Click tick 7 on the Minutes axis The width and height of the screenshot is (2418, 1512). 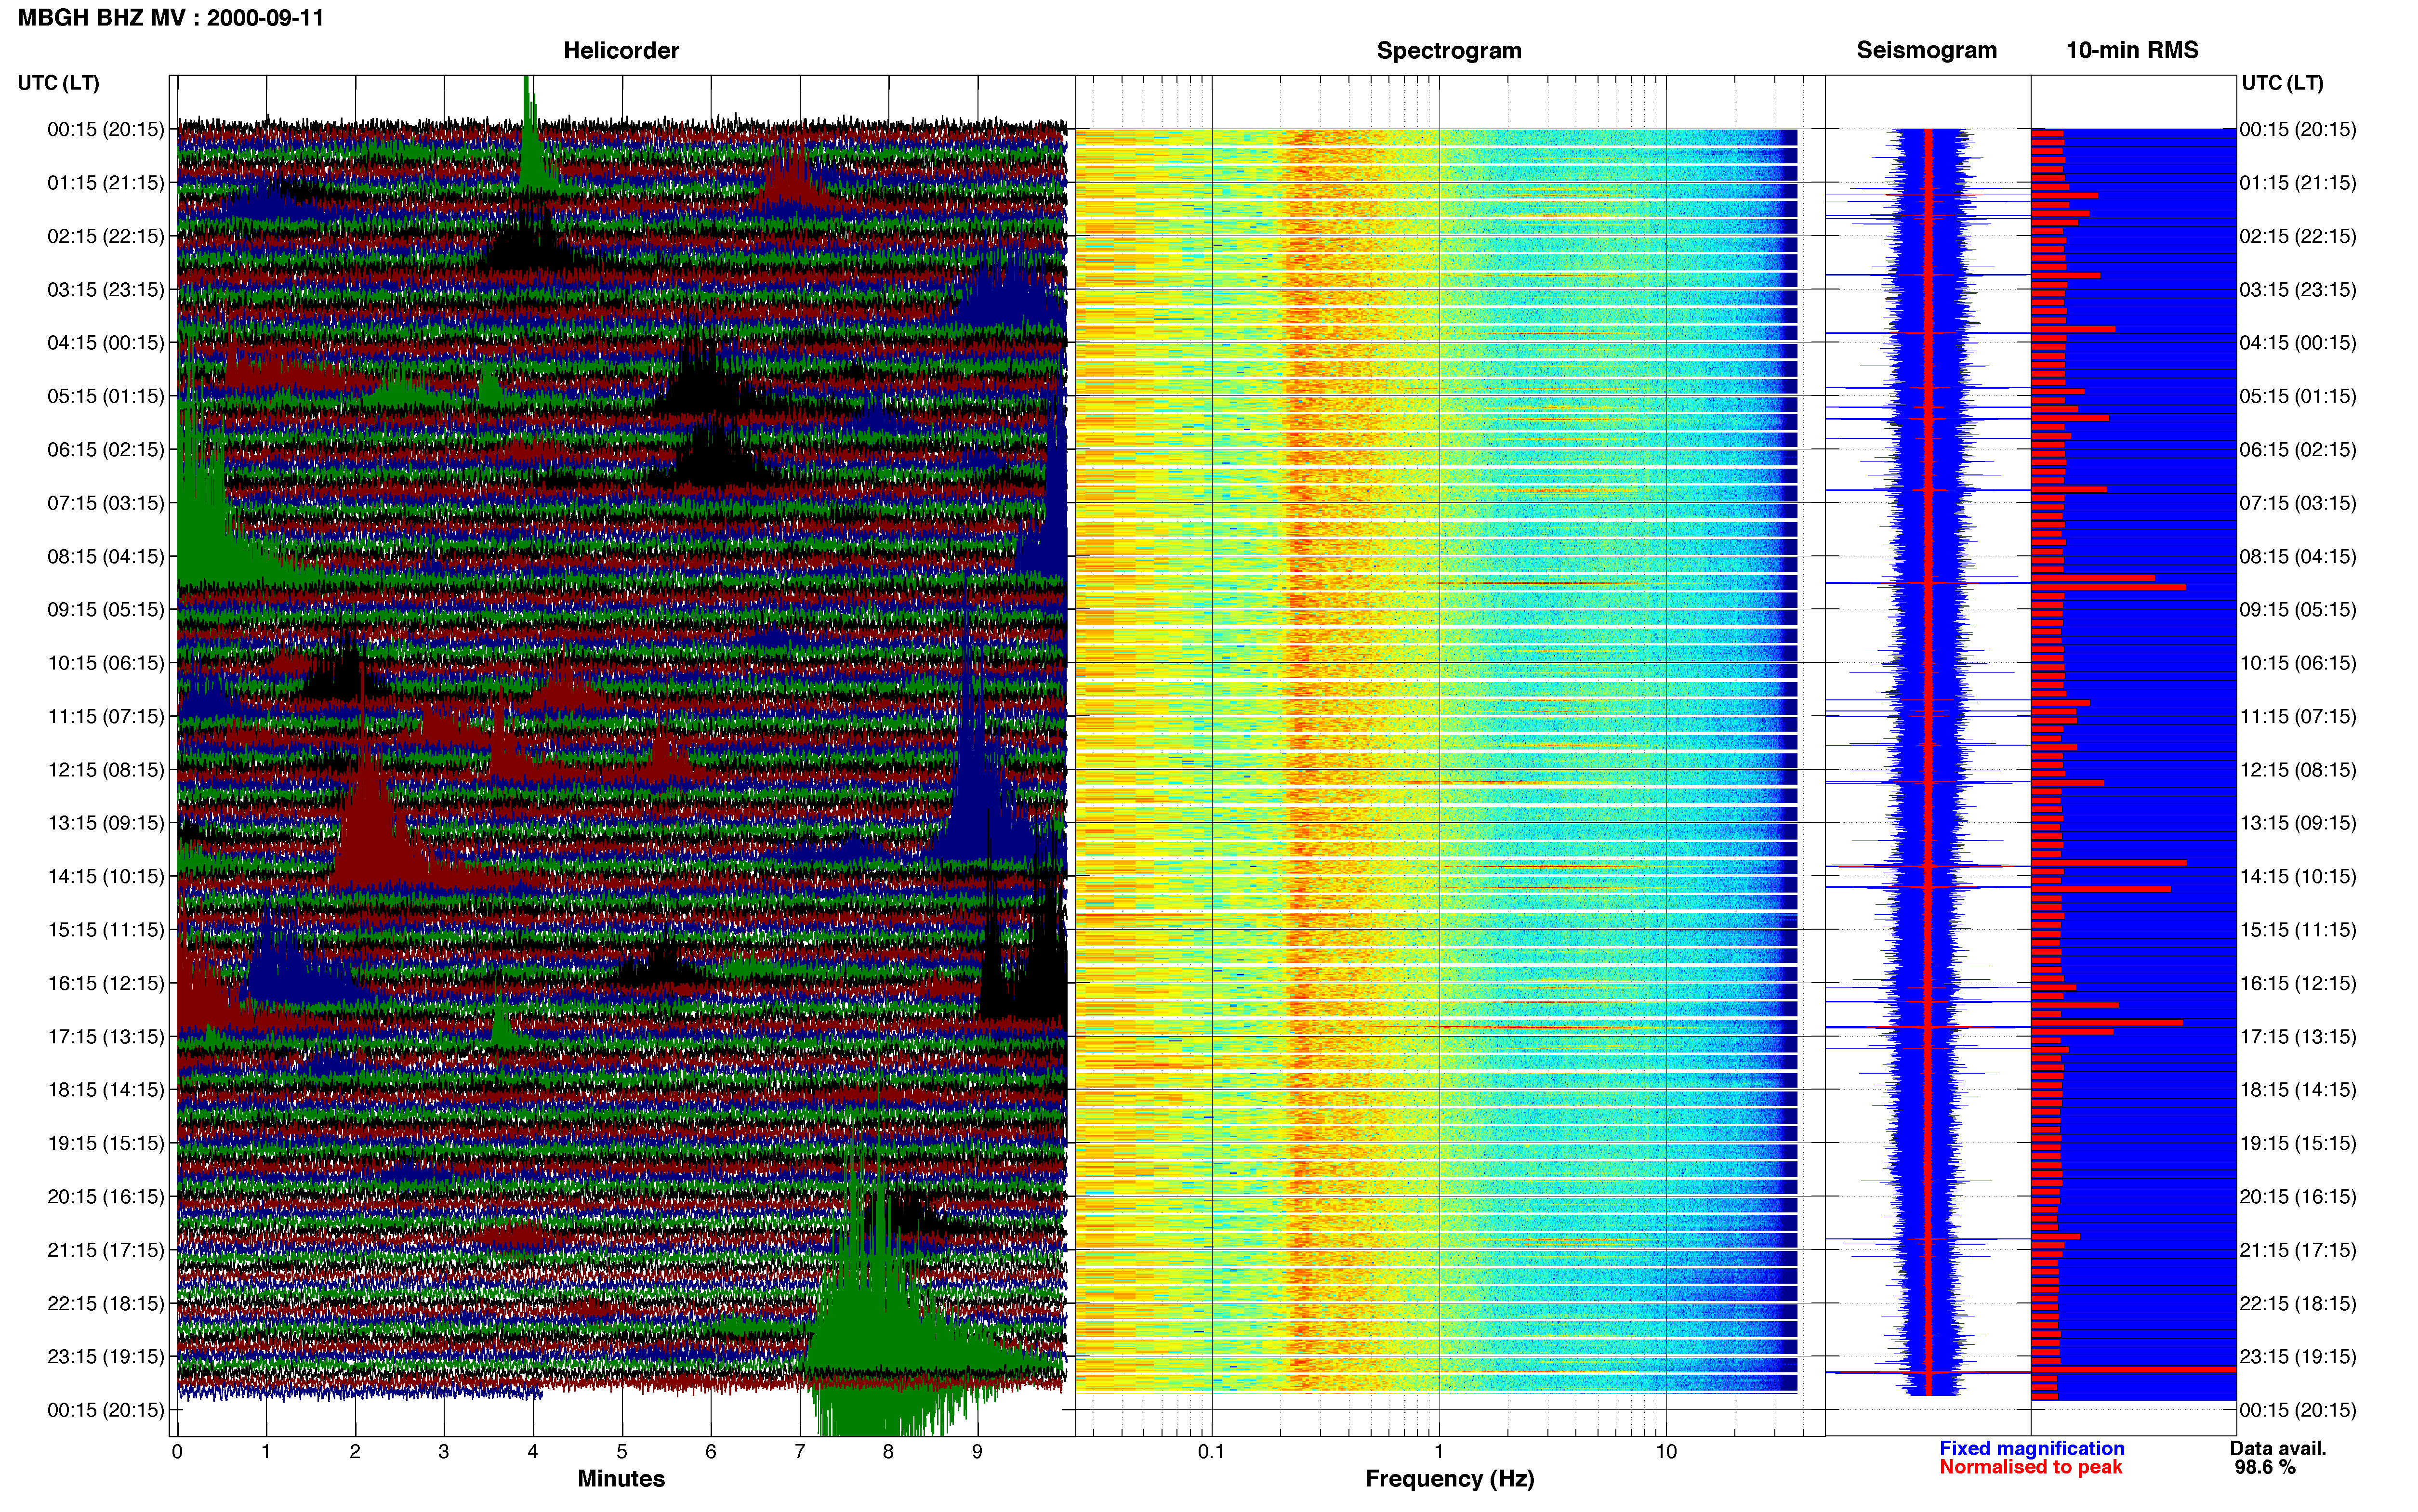point(800,1452)
